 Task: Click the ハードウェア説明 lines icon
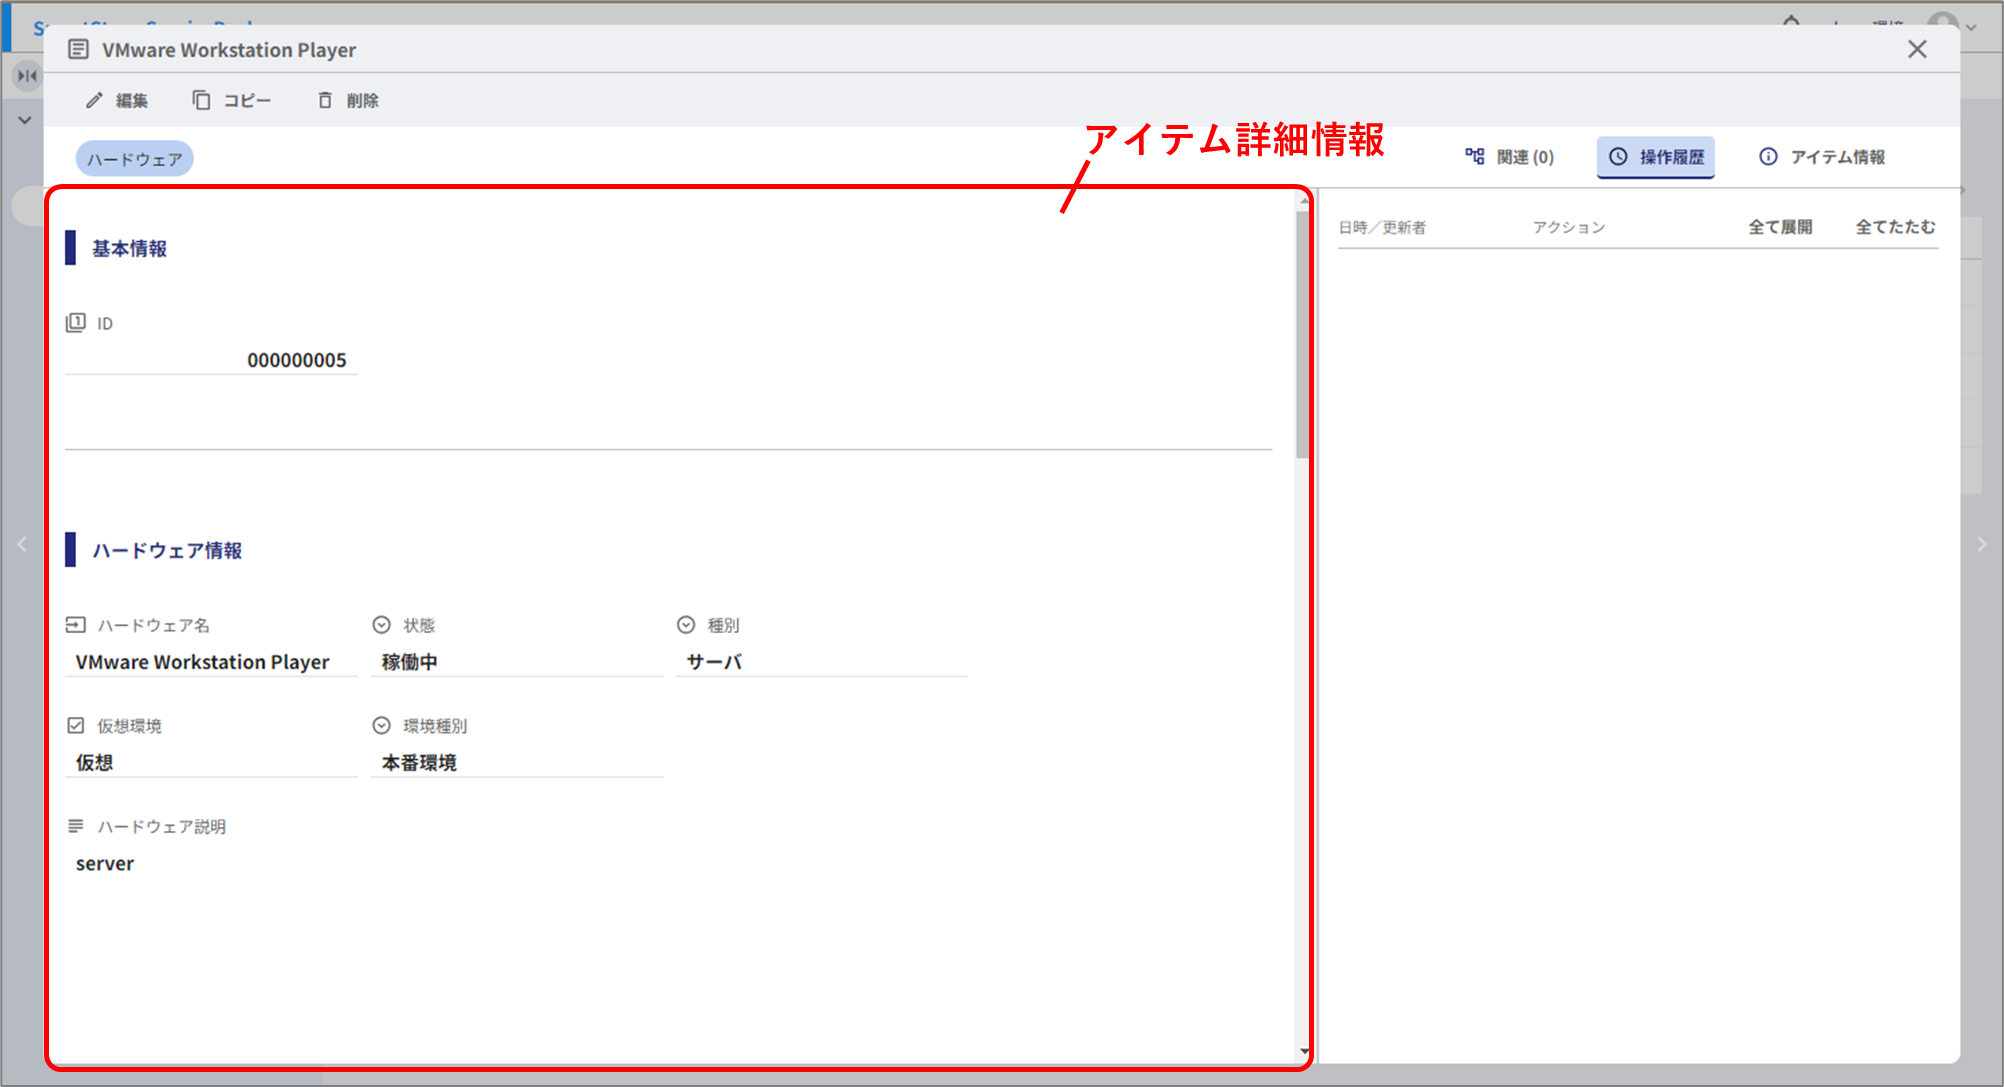point(75,826)
